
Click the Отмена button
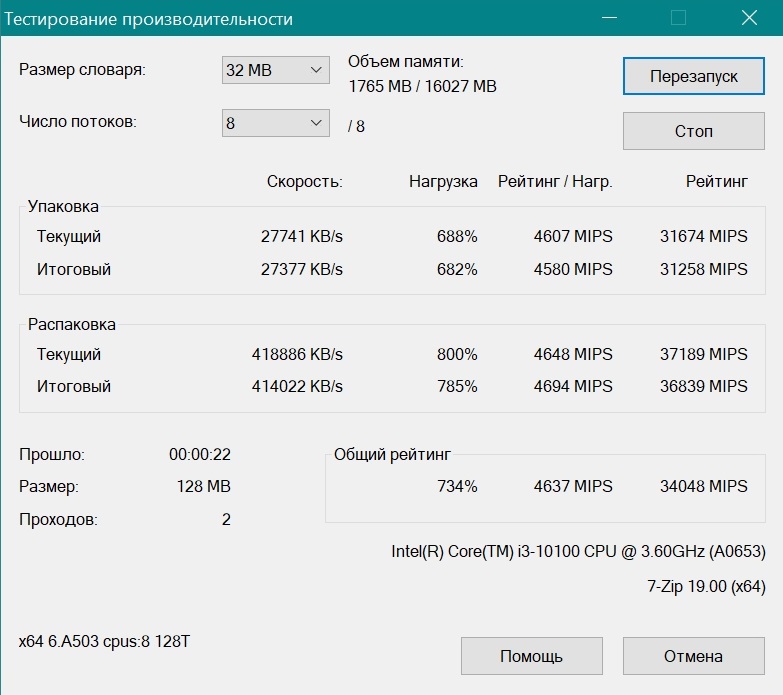pos(693,656)
